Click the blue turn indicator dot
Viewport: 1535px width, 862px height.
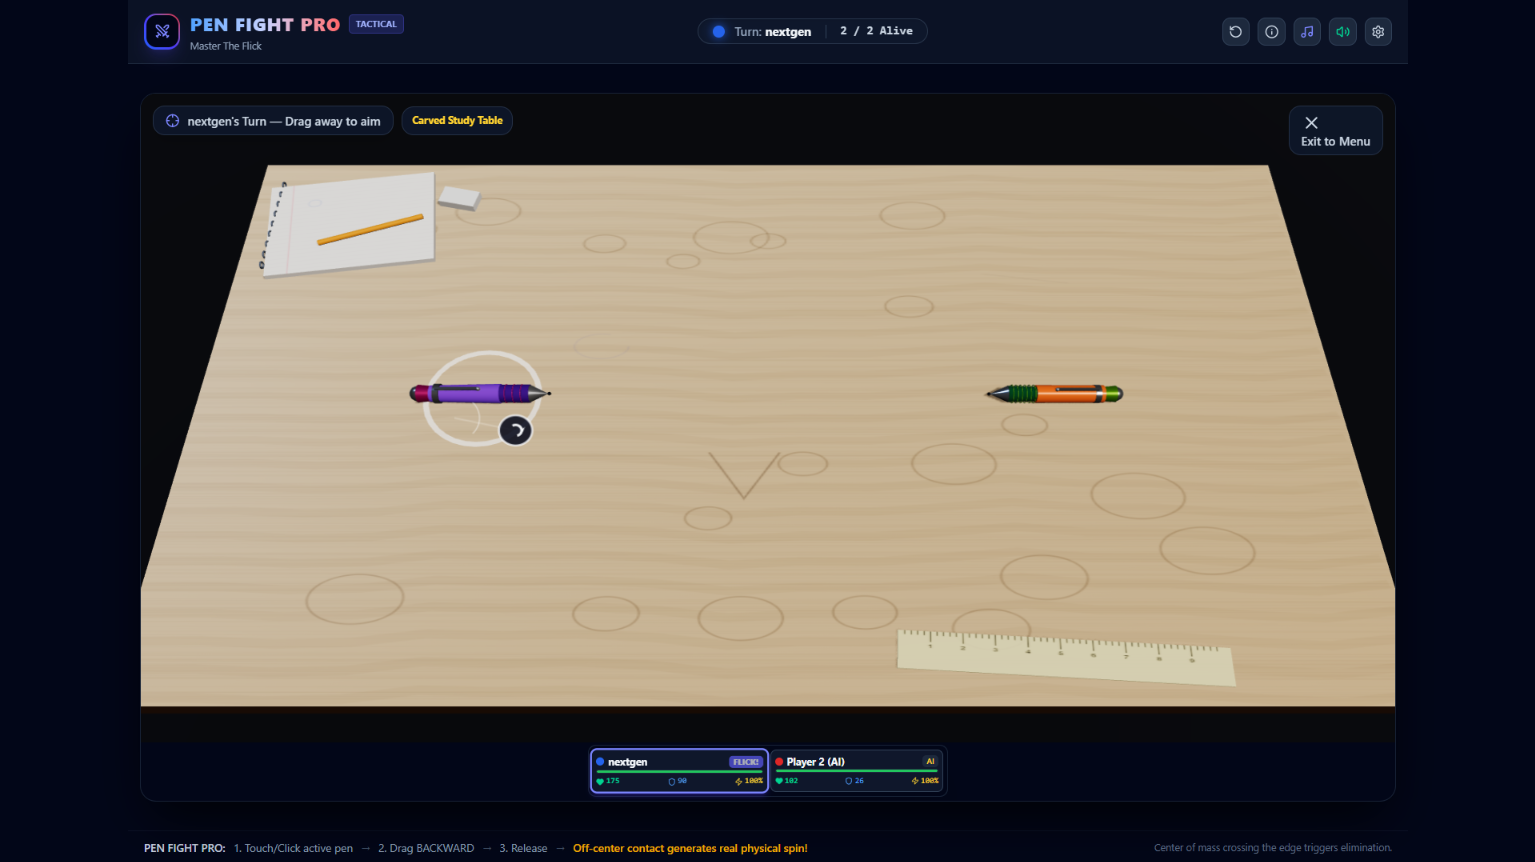click(x=718, y=32)
